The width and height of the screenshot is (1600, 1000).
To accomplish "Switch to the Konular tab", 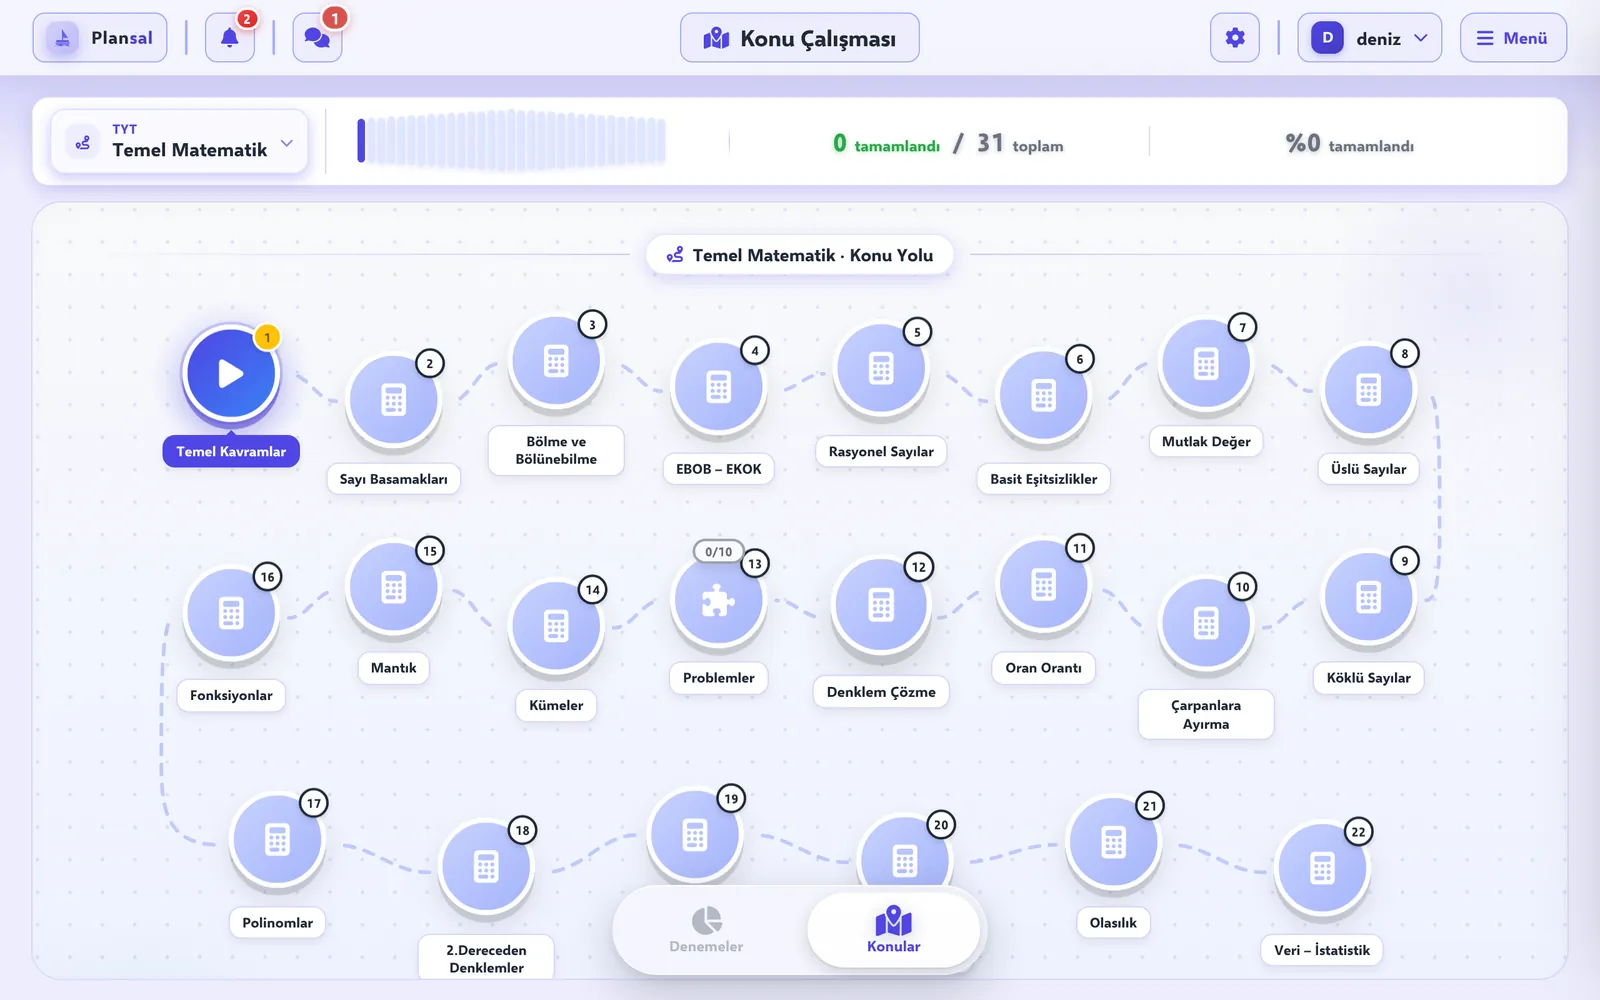I will point(893,931).
